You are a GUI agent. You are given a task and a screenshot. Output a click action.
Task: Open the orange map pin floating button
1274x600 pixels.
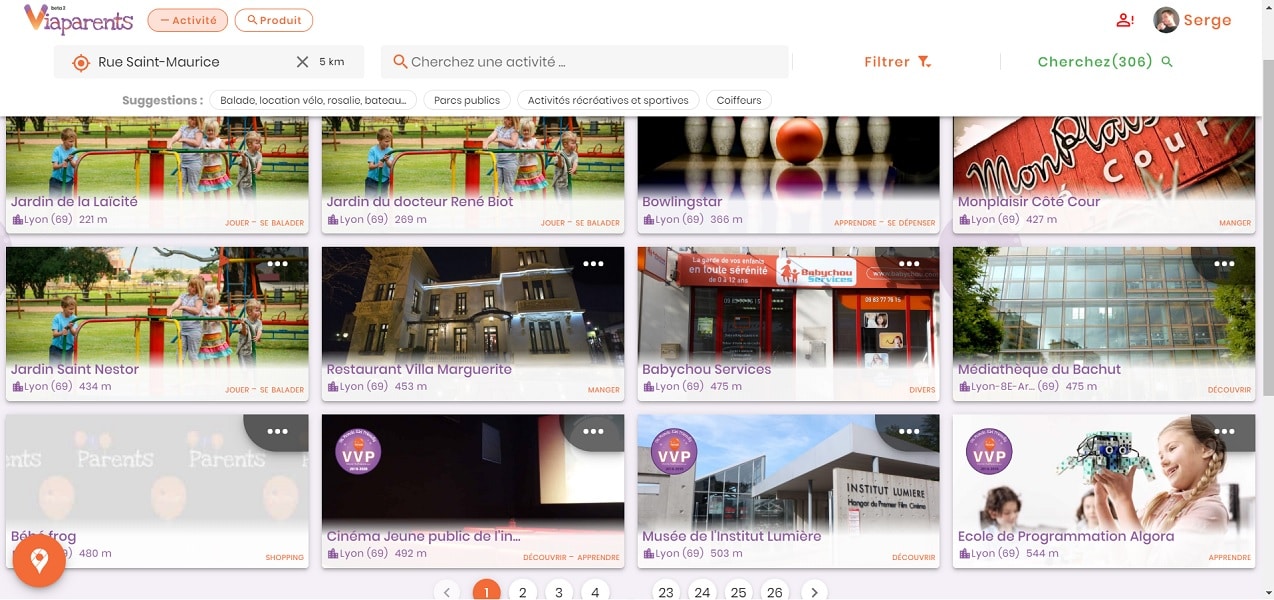39,561
